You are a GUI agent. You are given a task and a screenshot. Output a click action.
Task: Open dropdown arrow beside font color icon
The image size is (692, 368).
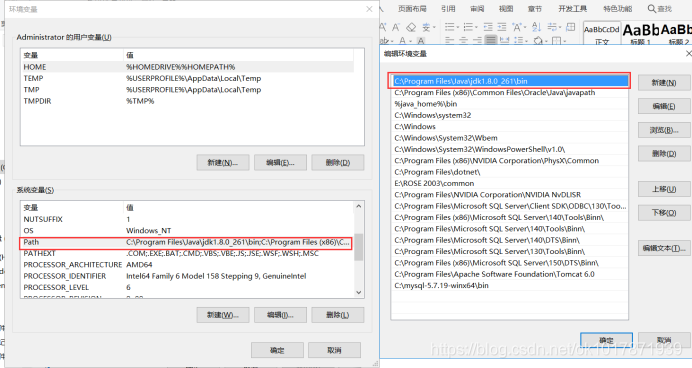[x=410, y=41]
